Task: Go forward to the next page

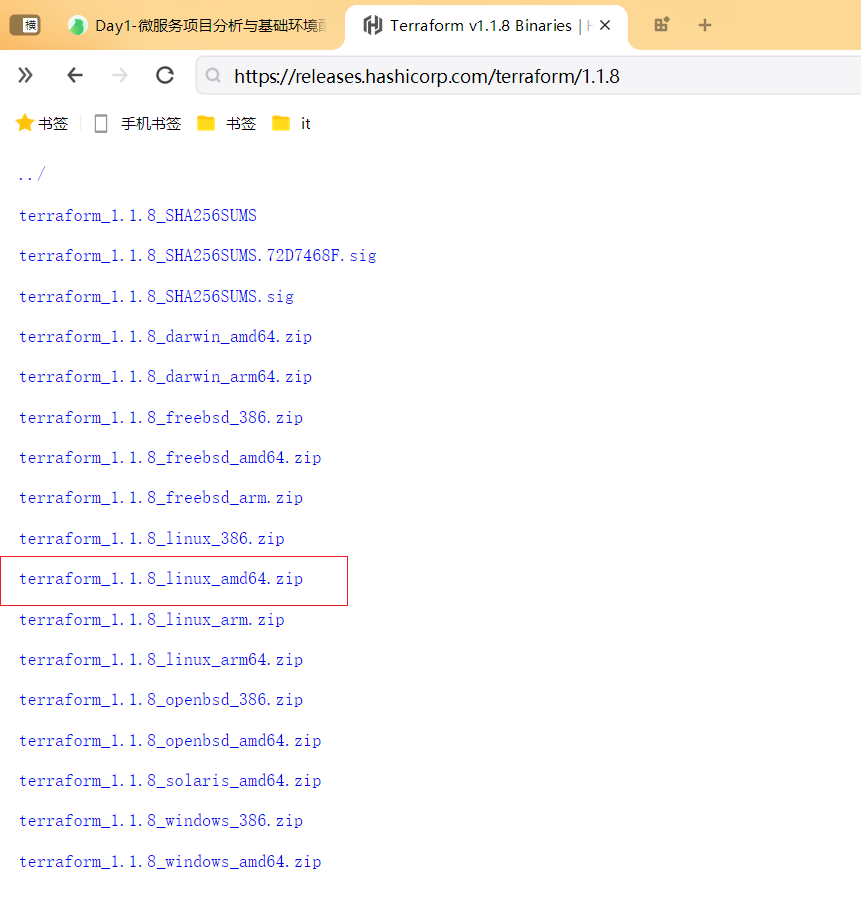Action: click(x=120, y=75)
